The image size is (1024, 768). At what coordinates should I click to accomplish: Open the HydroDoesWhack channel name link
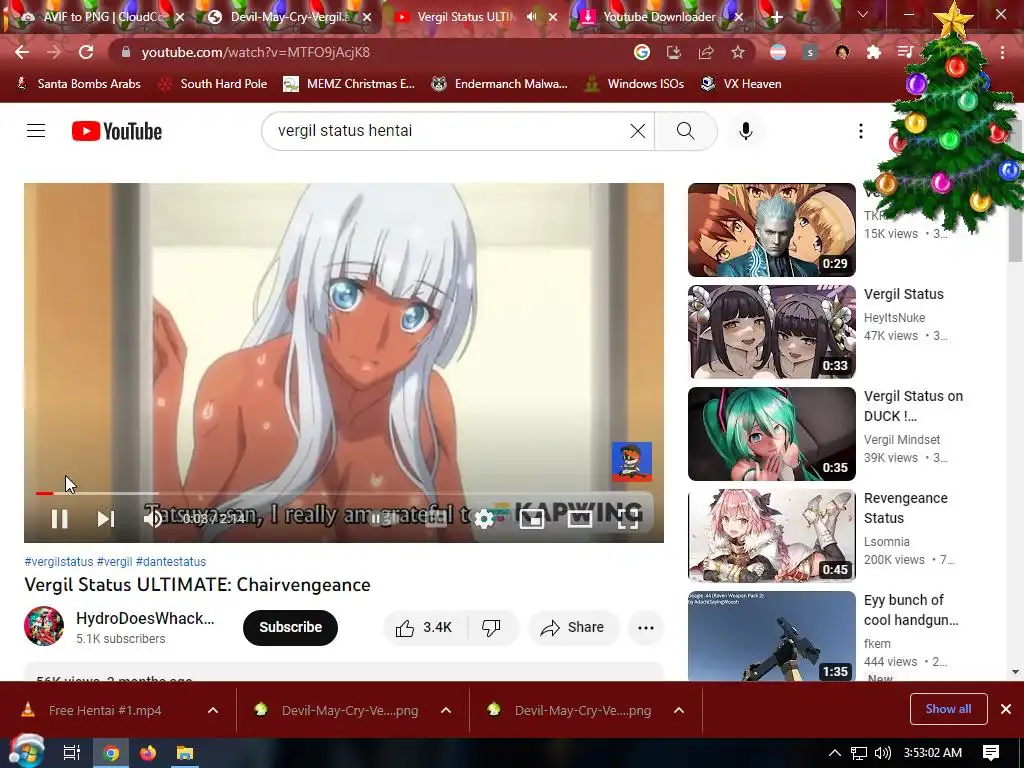[x=145, y=618]
